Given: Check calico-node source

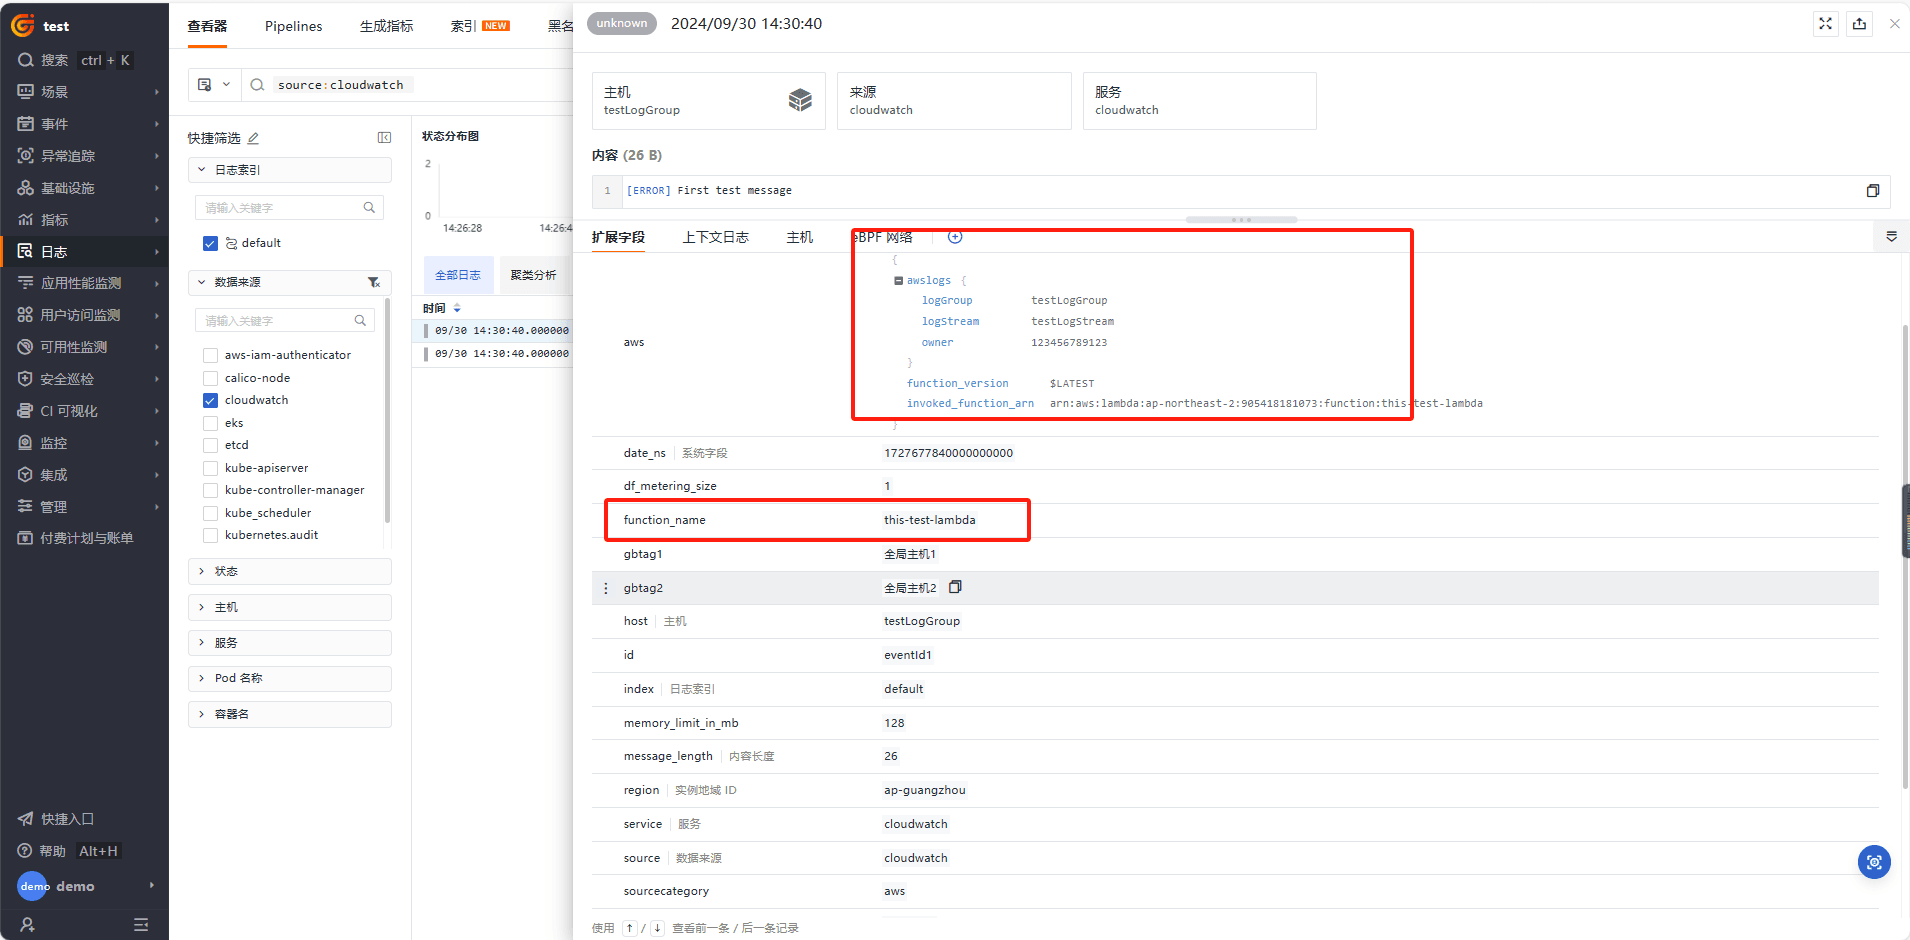Looking at the screenshot, I should [210, 378].
